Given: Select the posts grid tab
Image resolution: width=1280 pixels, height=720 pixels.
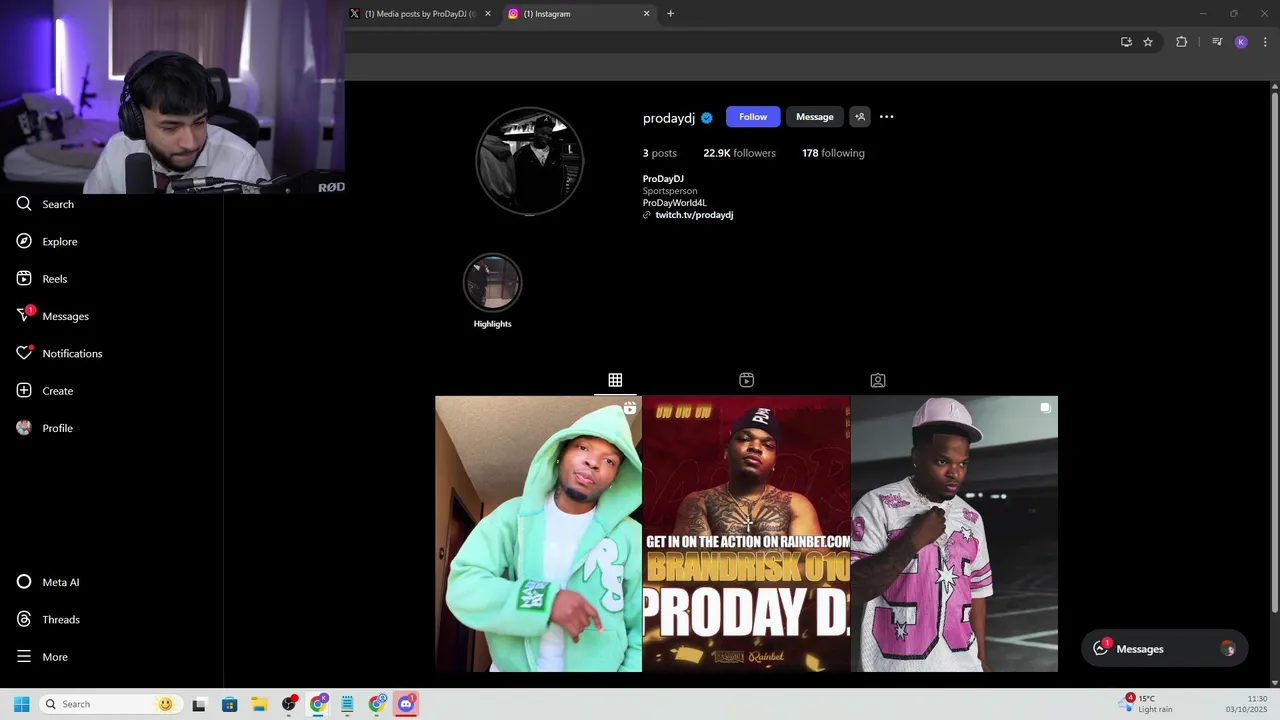Looking at the screenshot, I should tap(615, 380).
